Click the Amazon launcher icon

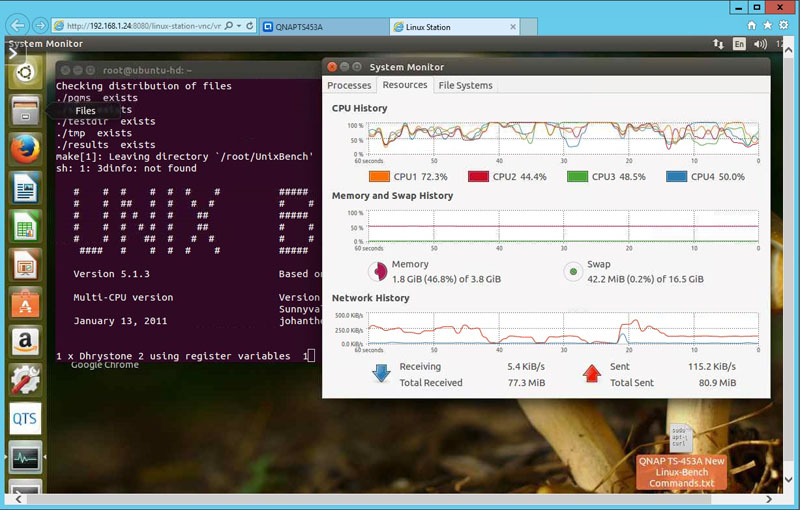pos(25,341)
